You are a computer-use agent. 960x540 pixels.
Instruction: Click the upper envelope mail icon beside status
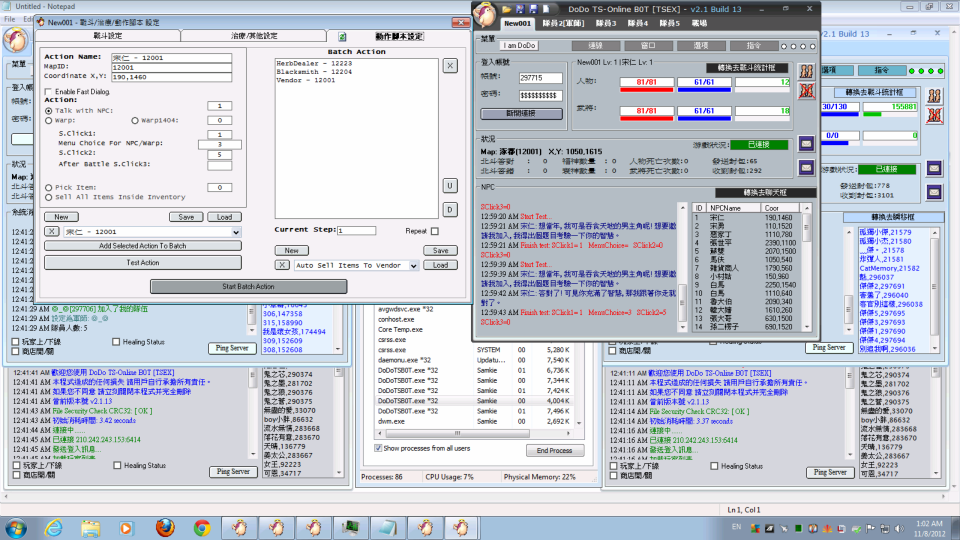tap(806, 144)
